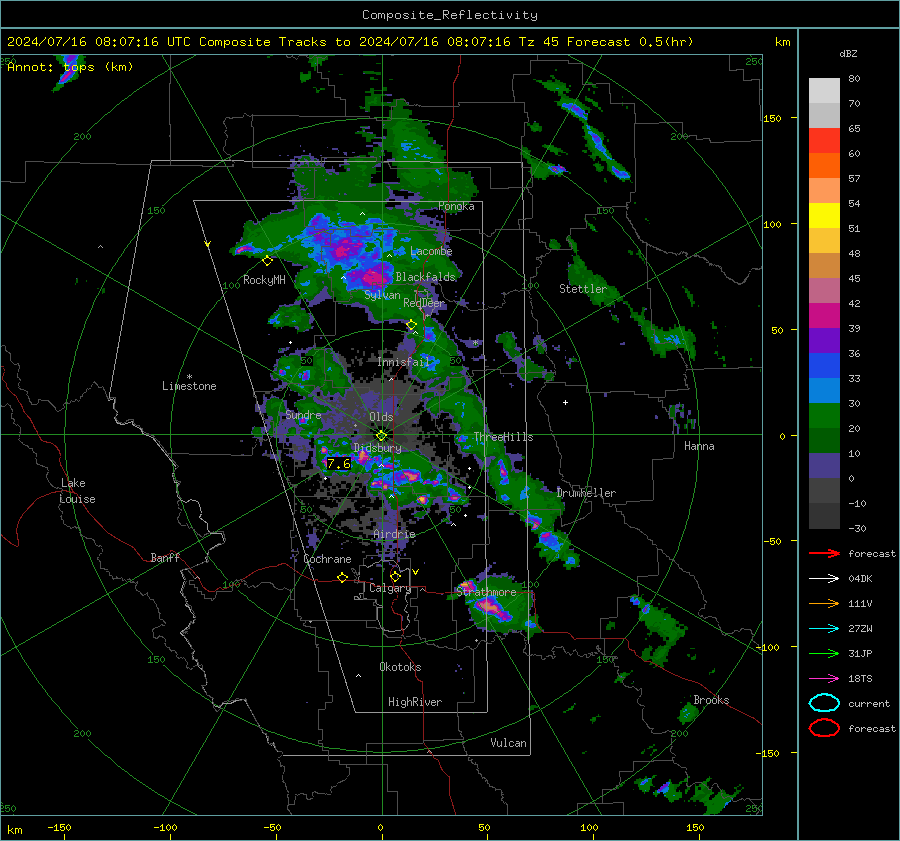
Task: Click the Hanna city label
Action: point(699,446)
